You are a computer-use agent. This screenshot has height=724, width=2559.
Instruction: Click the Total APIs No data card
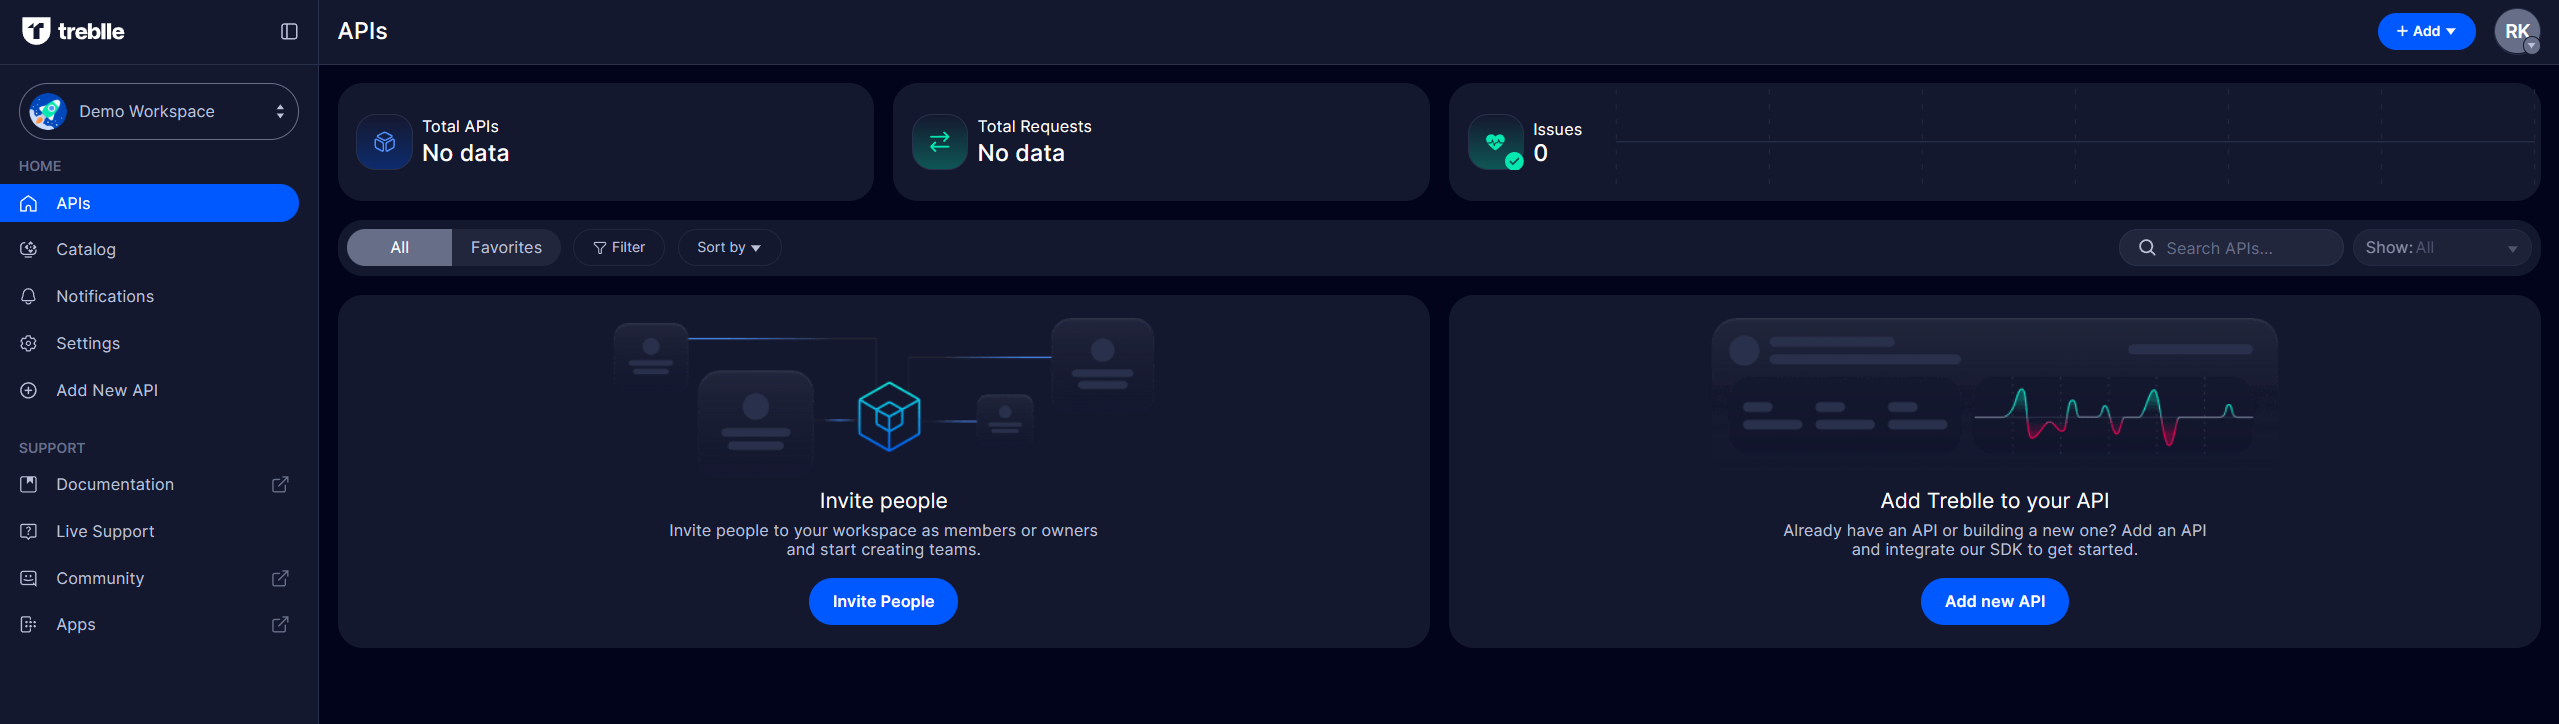point(606,142)
